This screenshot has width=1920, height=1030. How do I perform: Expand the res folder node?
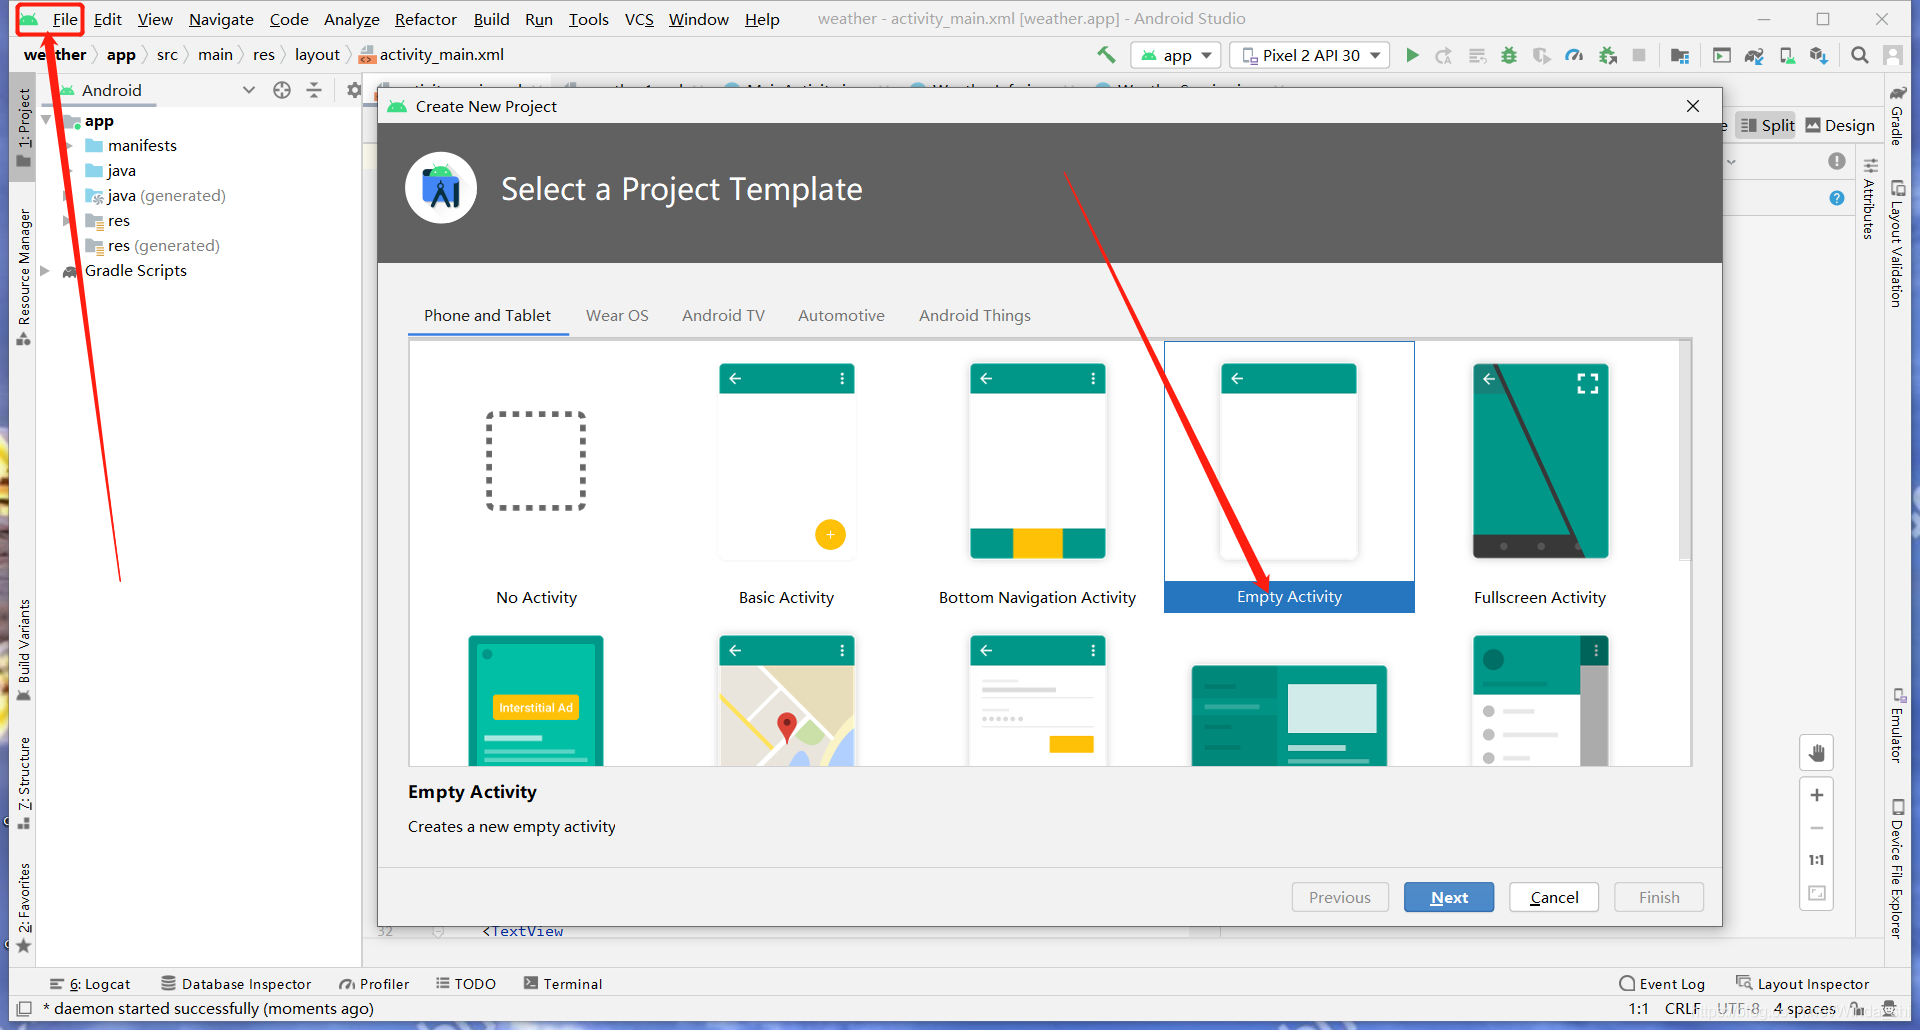pyautogui.click(x=67, y=220)
